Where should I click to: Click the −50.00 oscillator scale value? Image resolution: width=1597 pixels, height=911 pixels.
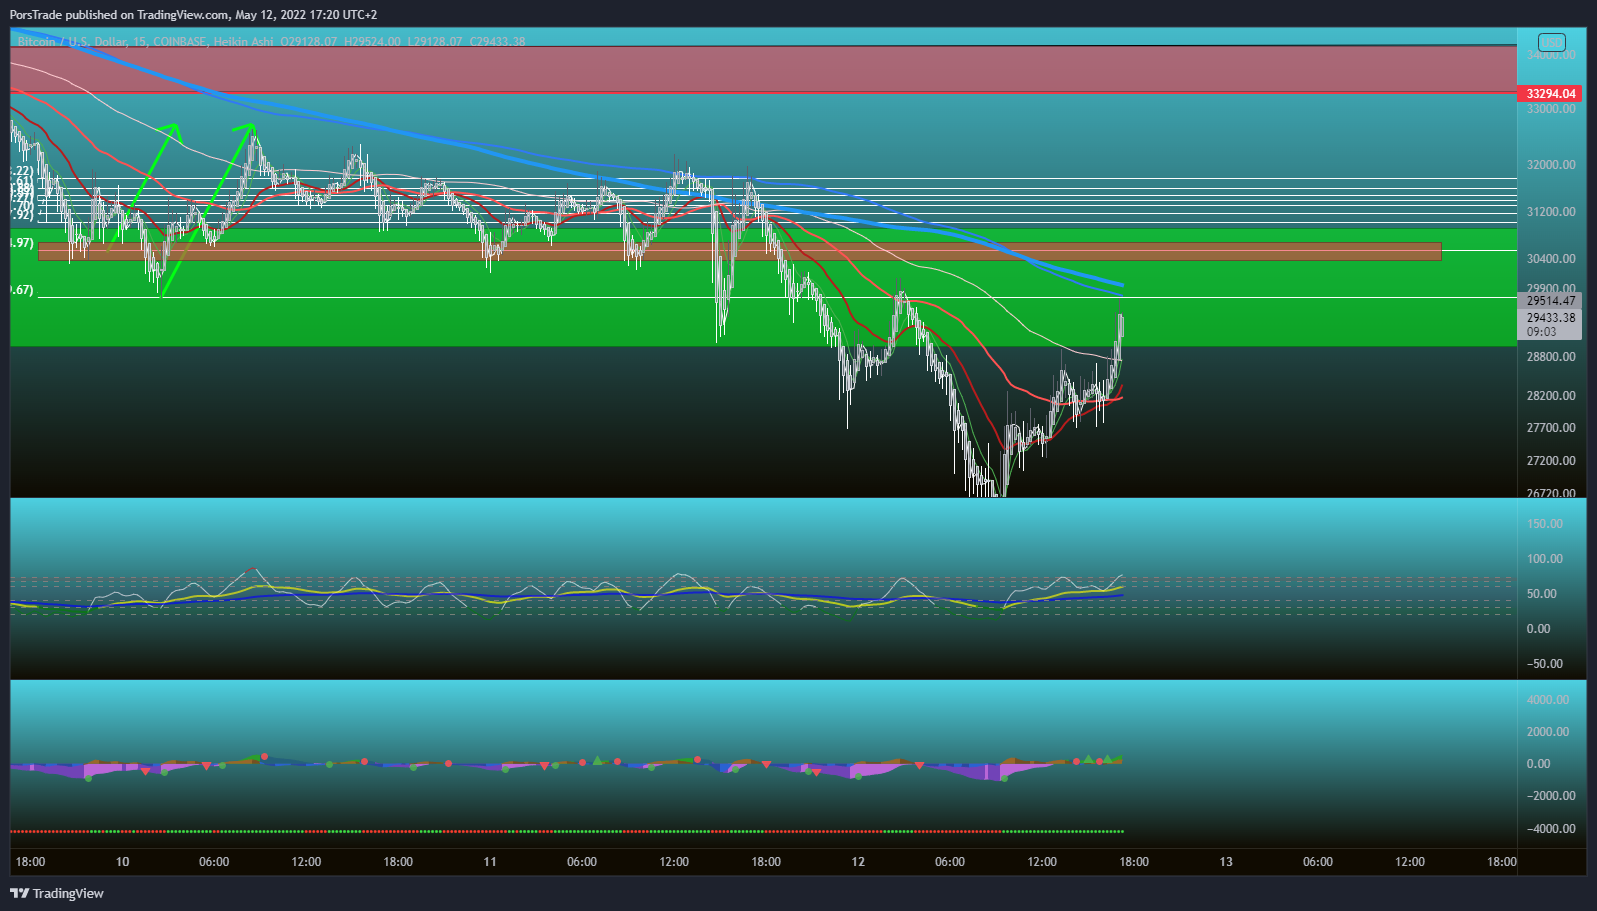pyautogui.click(x=1545, y=664)
